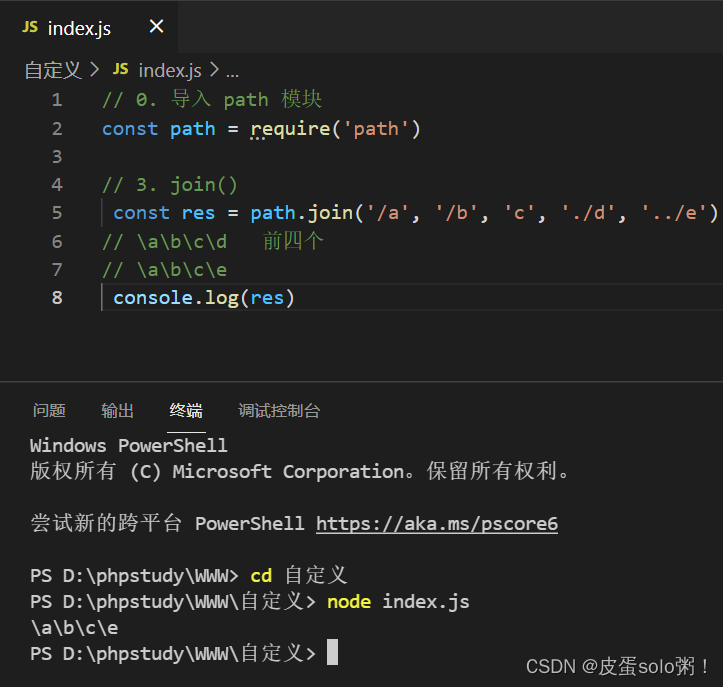Open the 自定义 folder breadcrumb
This screenshot has width=723, height=687.
pyautogui.click(x=53, y=70)
